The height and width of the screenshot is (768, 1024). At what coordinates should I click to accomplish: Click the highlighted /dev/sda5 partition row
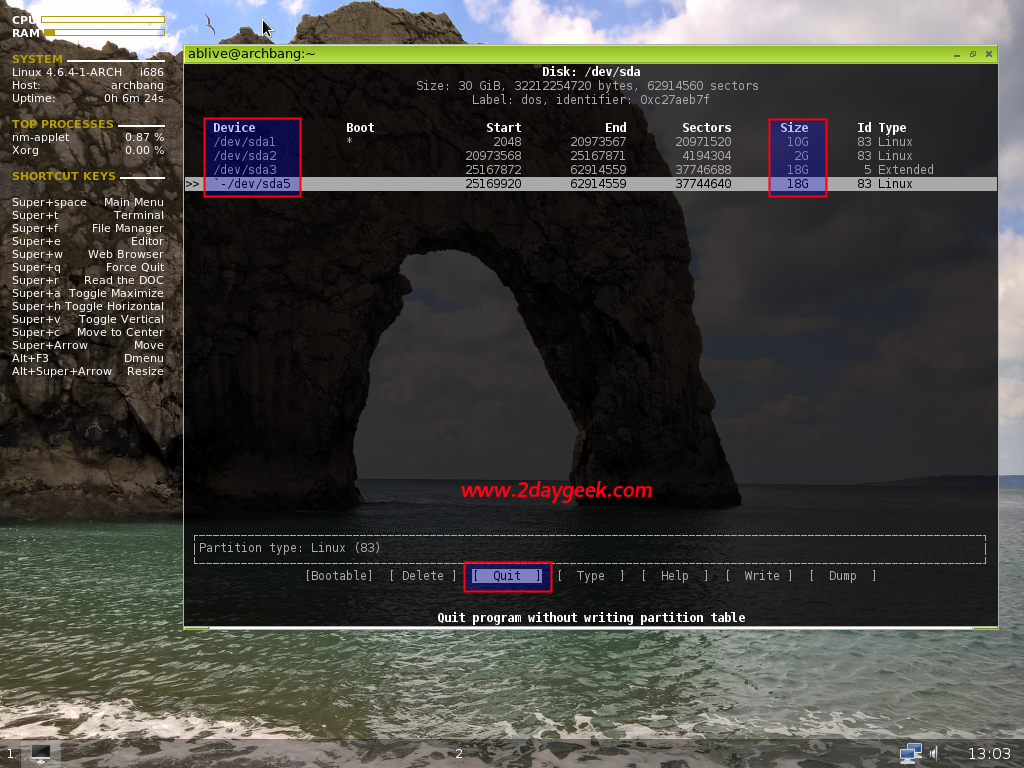pyautogui.click(x=591, y=184)
